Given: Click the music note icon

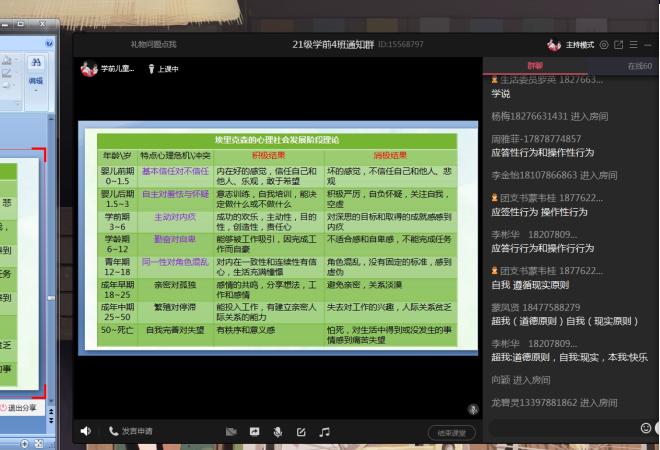Looking at the screenshot, I should [x=324, y=432].
